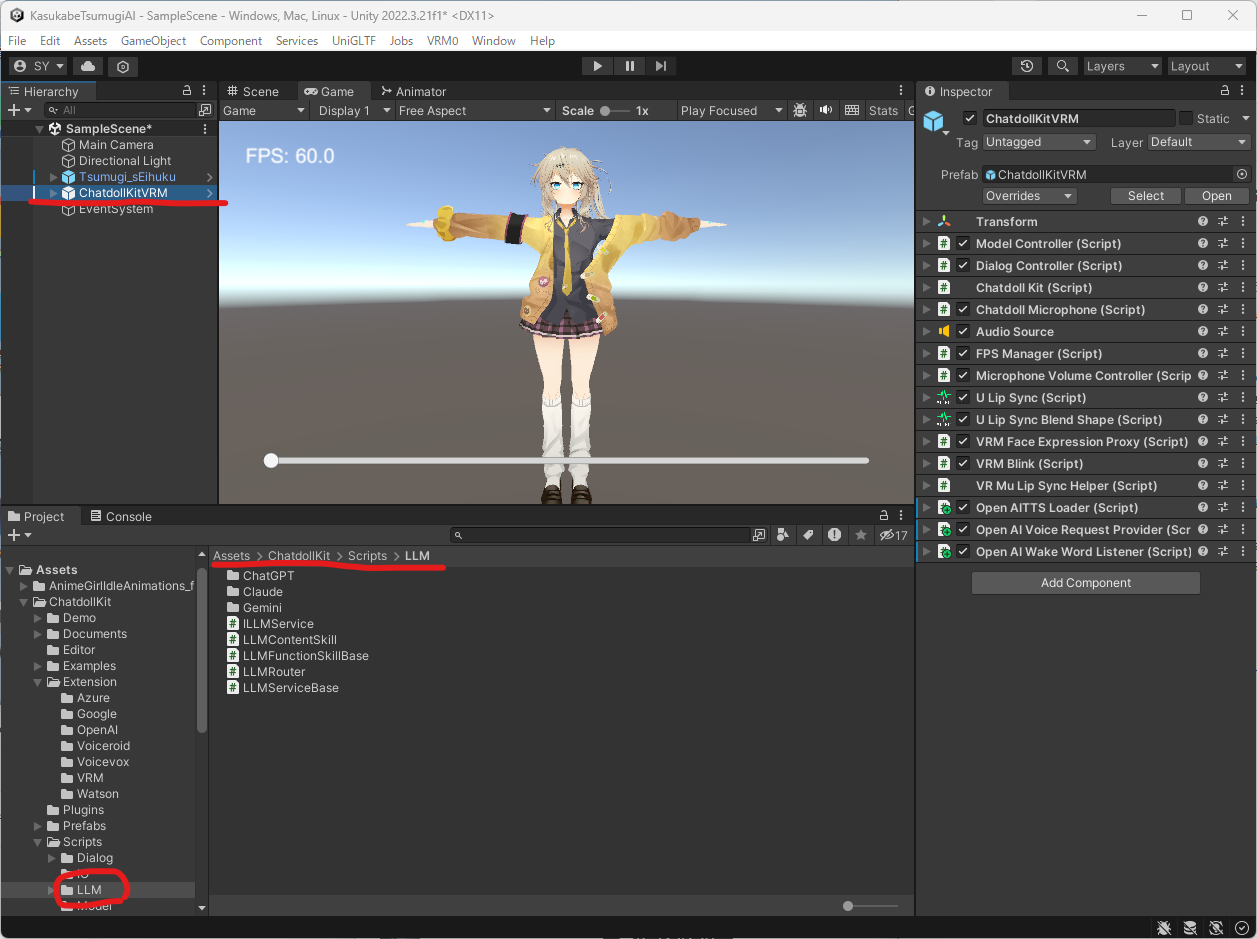The width and height of the screenshot is (1257, 939).
Task: Lock the Inspector panel
Action: [1225, 91]
